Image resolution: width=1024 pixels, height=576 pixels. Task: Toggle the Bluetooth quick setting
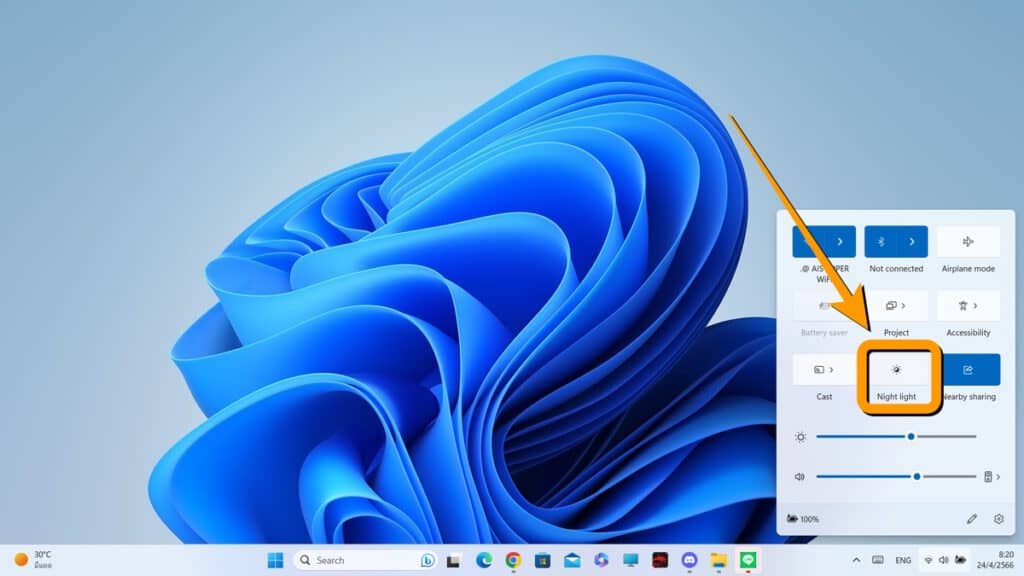click(x=880, y=242)
